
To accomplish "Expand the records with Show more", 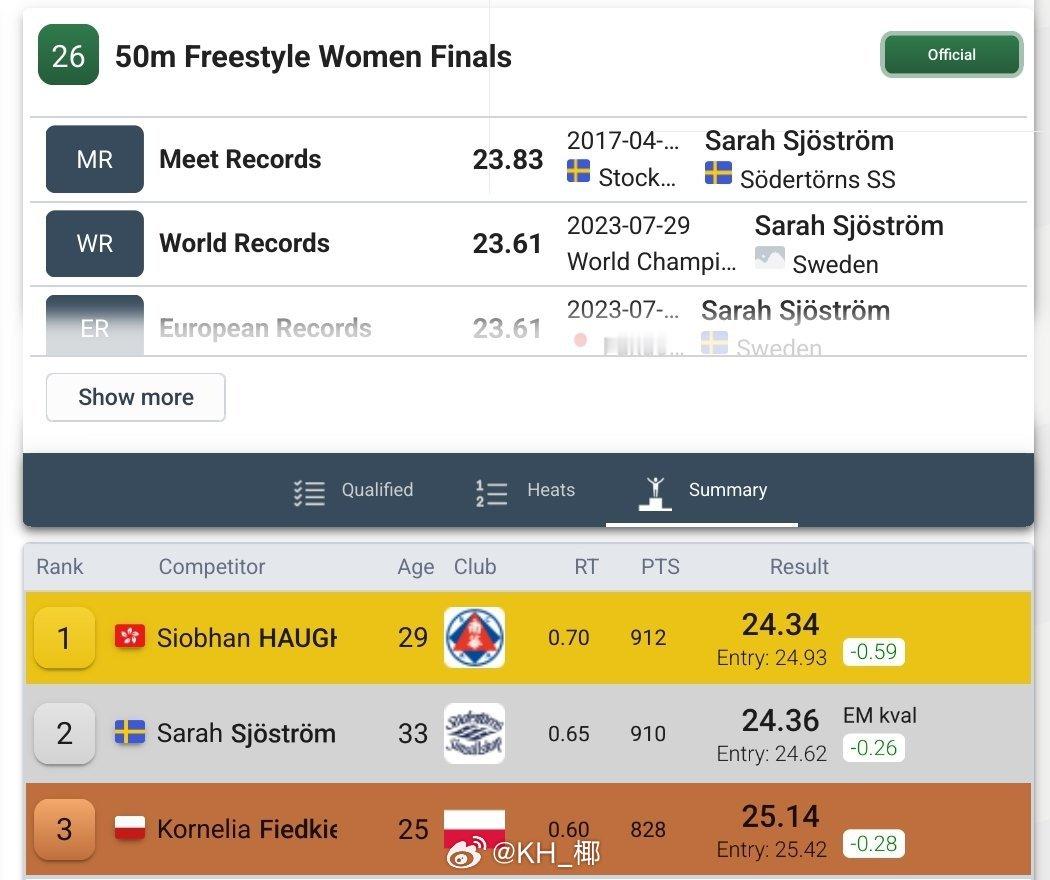I will pyautogui.click(x=135, y=397).
